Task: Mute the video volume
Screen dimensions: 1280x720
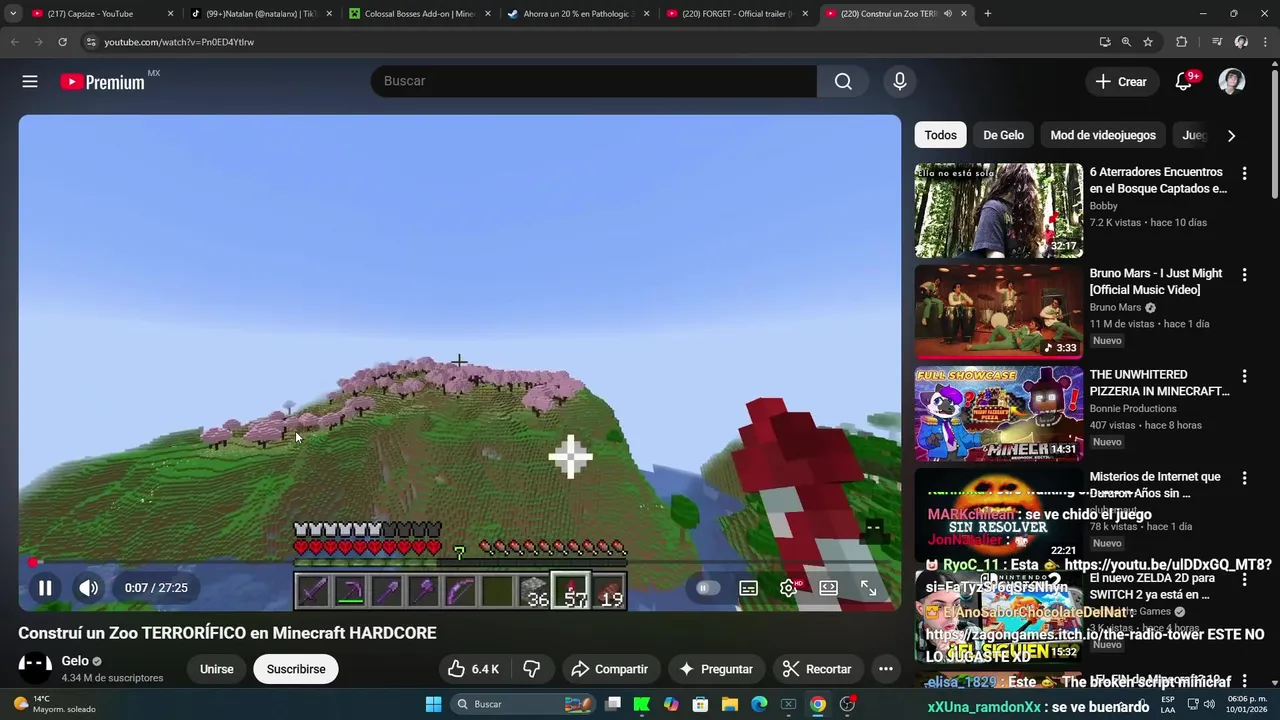Action: 89,588
